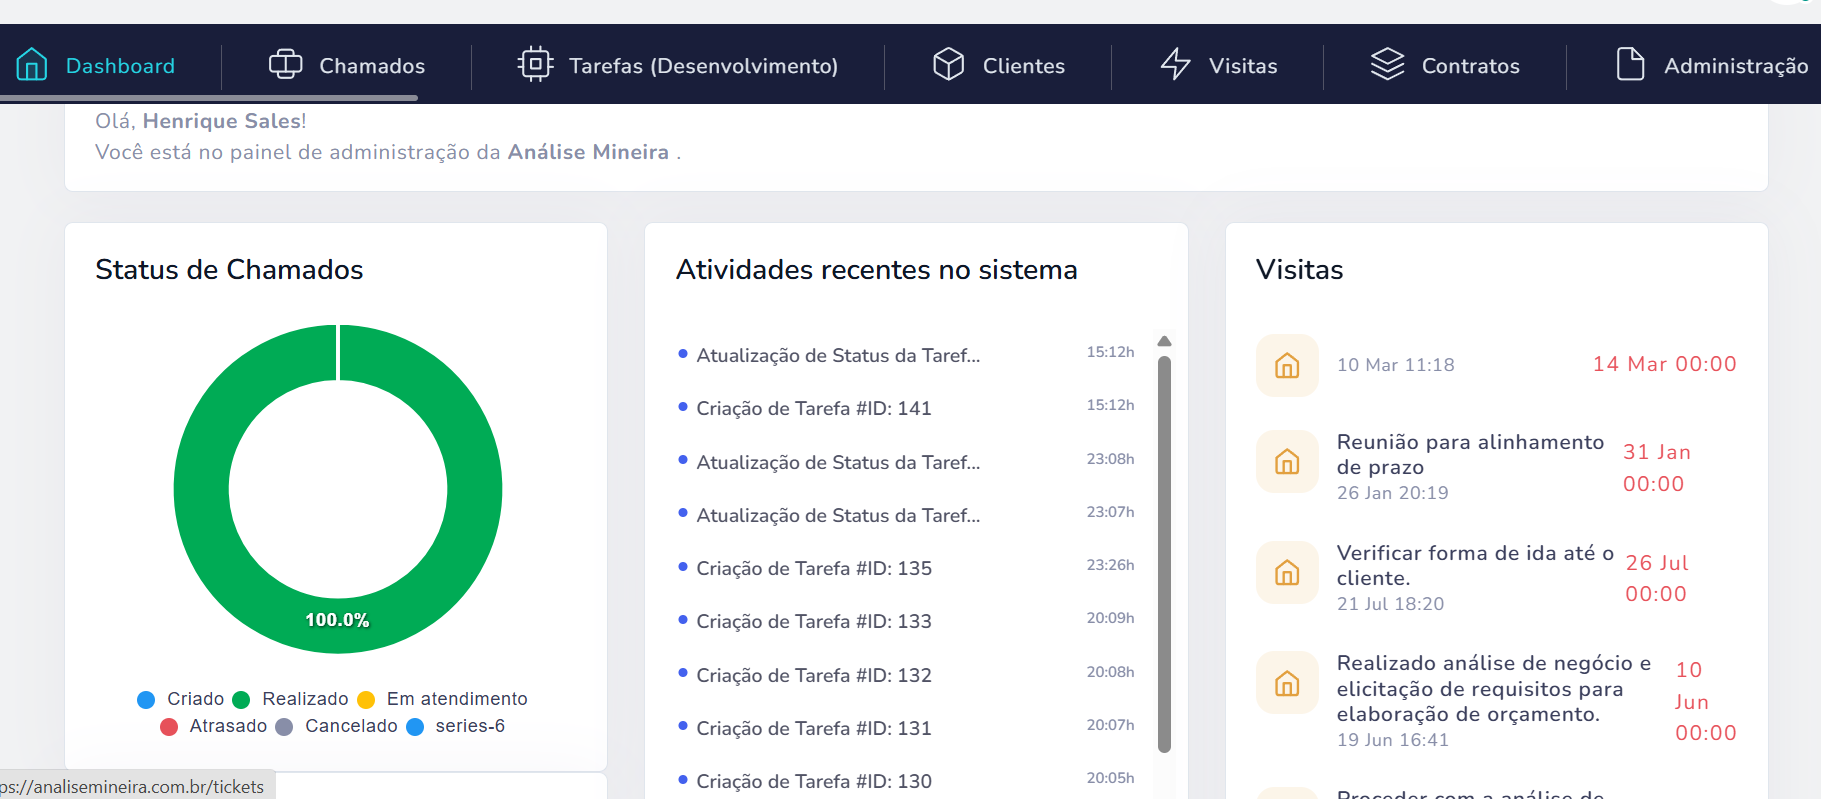Toggle the series-6 legend entry

[x=455, y=726]
